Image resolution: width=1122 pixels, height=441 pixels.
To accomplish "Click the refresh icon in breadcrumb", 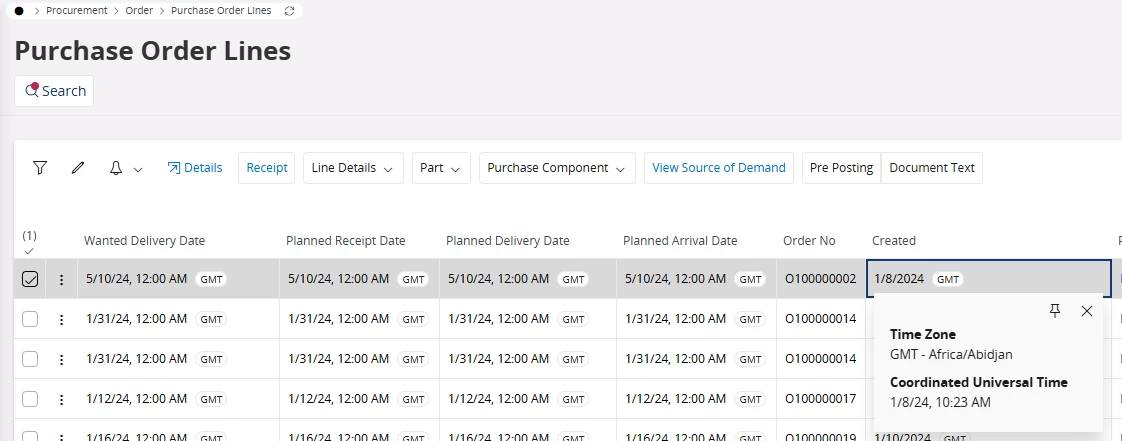I will point(290,11).
